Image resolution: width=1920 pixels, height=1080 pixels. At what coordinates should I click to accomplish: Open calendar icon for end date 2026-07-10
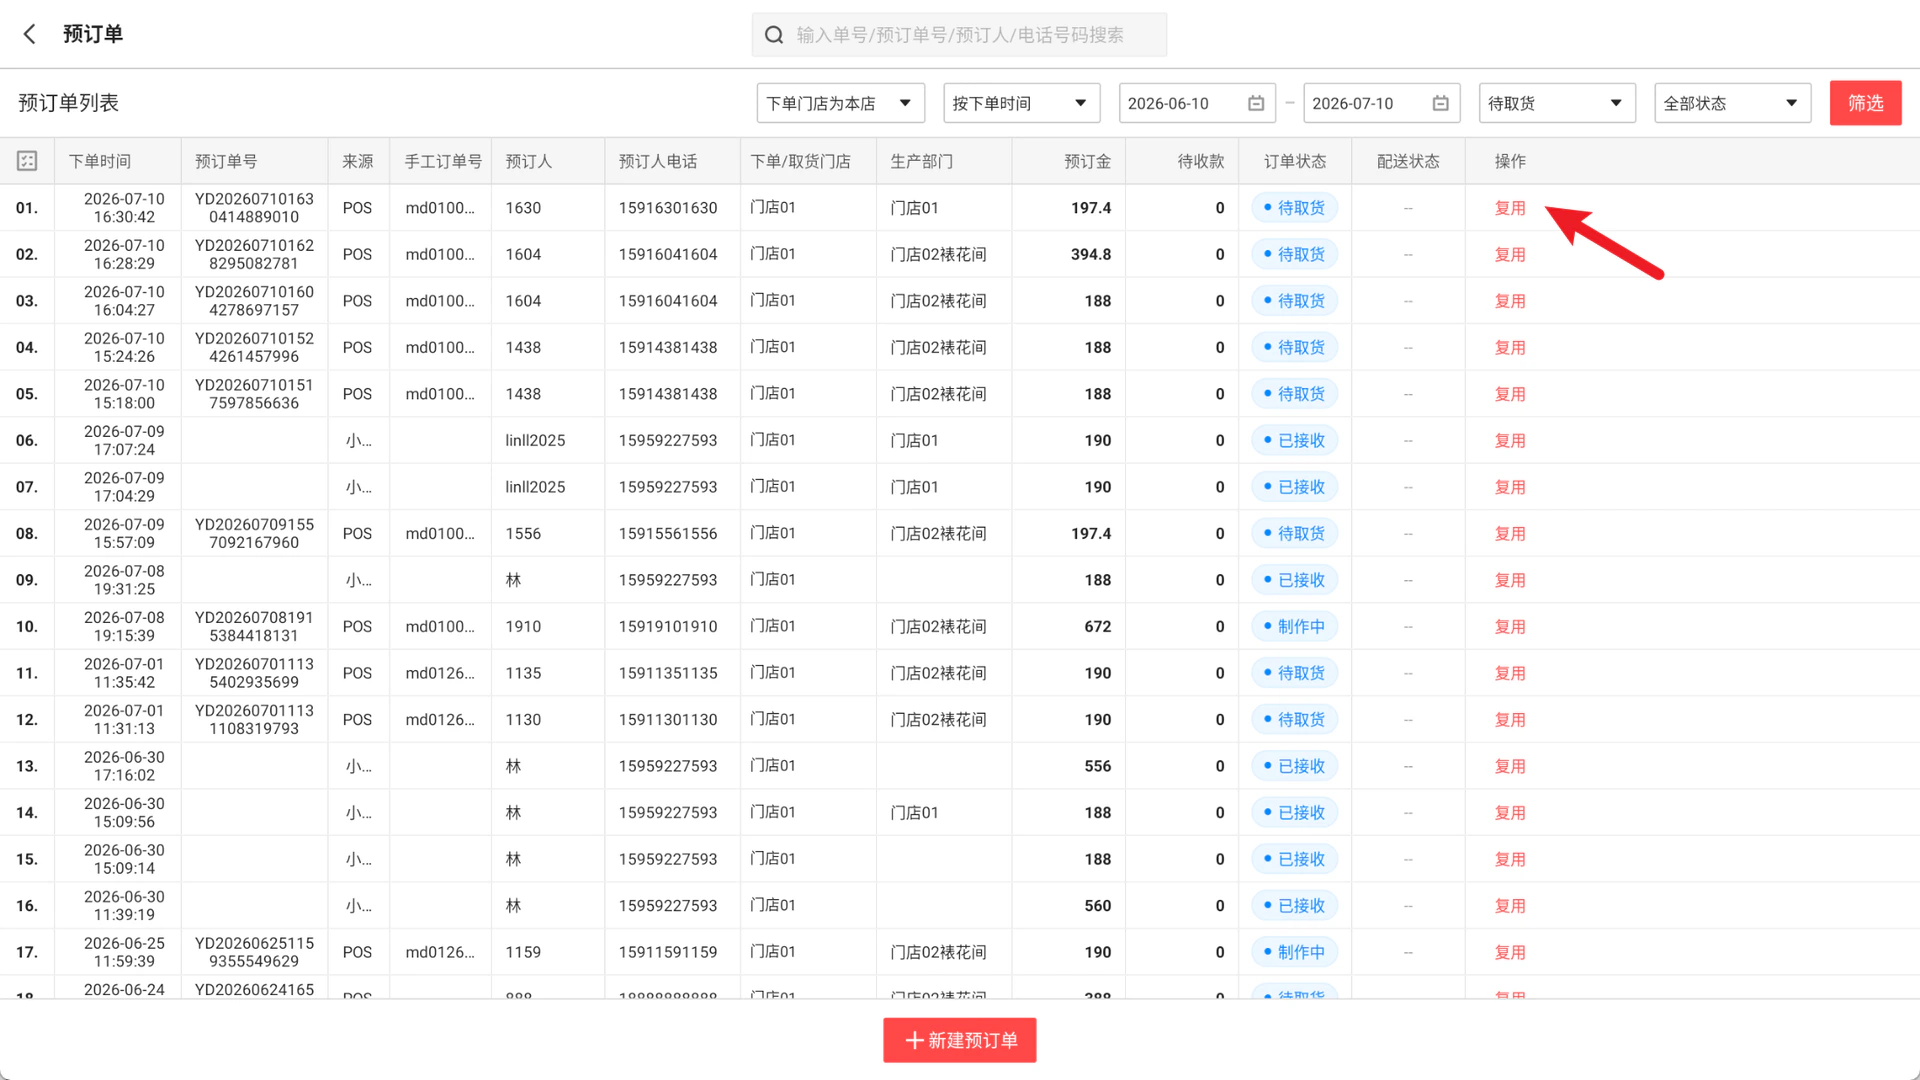coord(1440,103)
